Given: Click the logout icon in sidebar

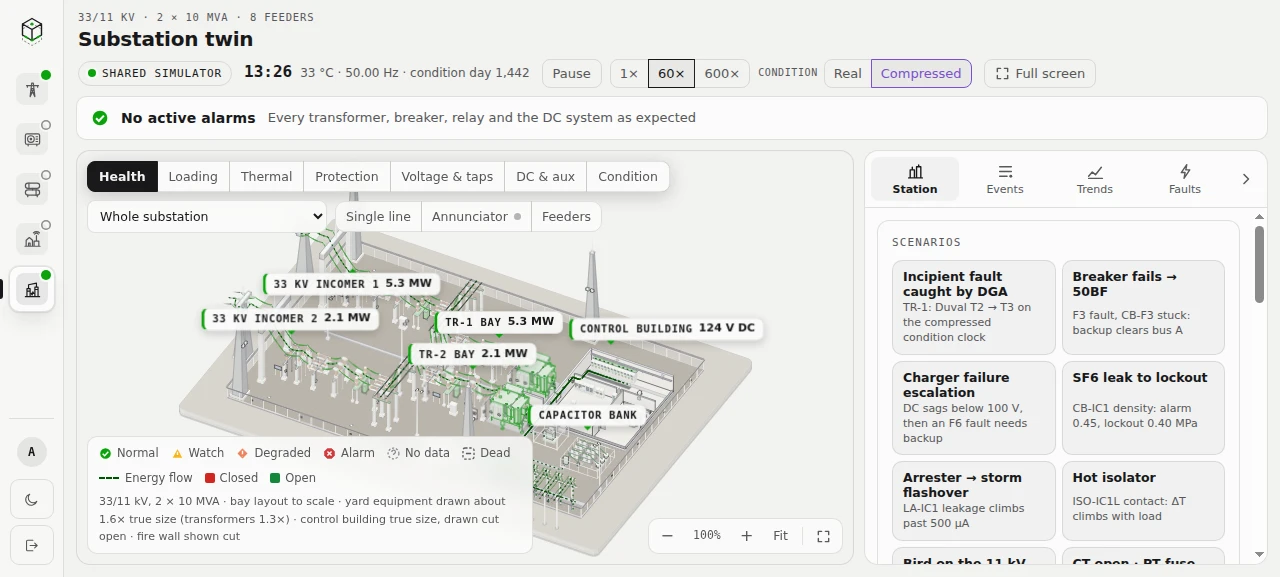Looking at the screenshot, I should (x=32, y=545).
